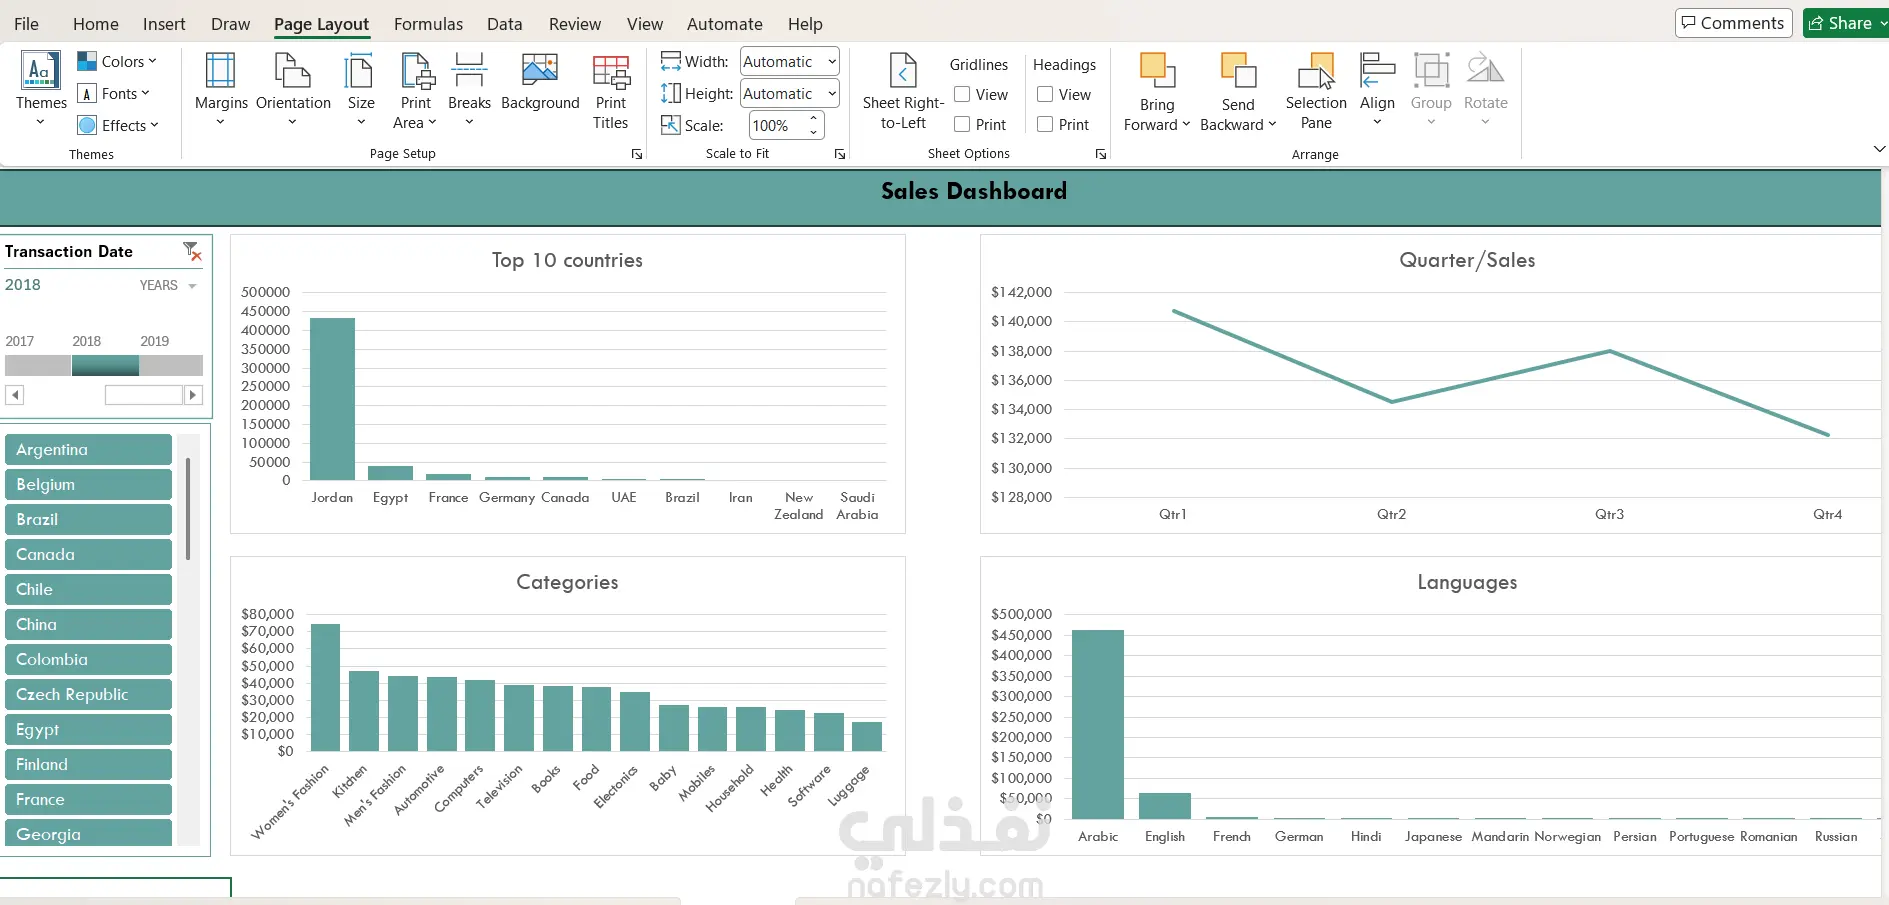Viewport: 1889px width, 905px height.
Task: Open the Group objects menu
Action: tap(1431, 90)
